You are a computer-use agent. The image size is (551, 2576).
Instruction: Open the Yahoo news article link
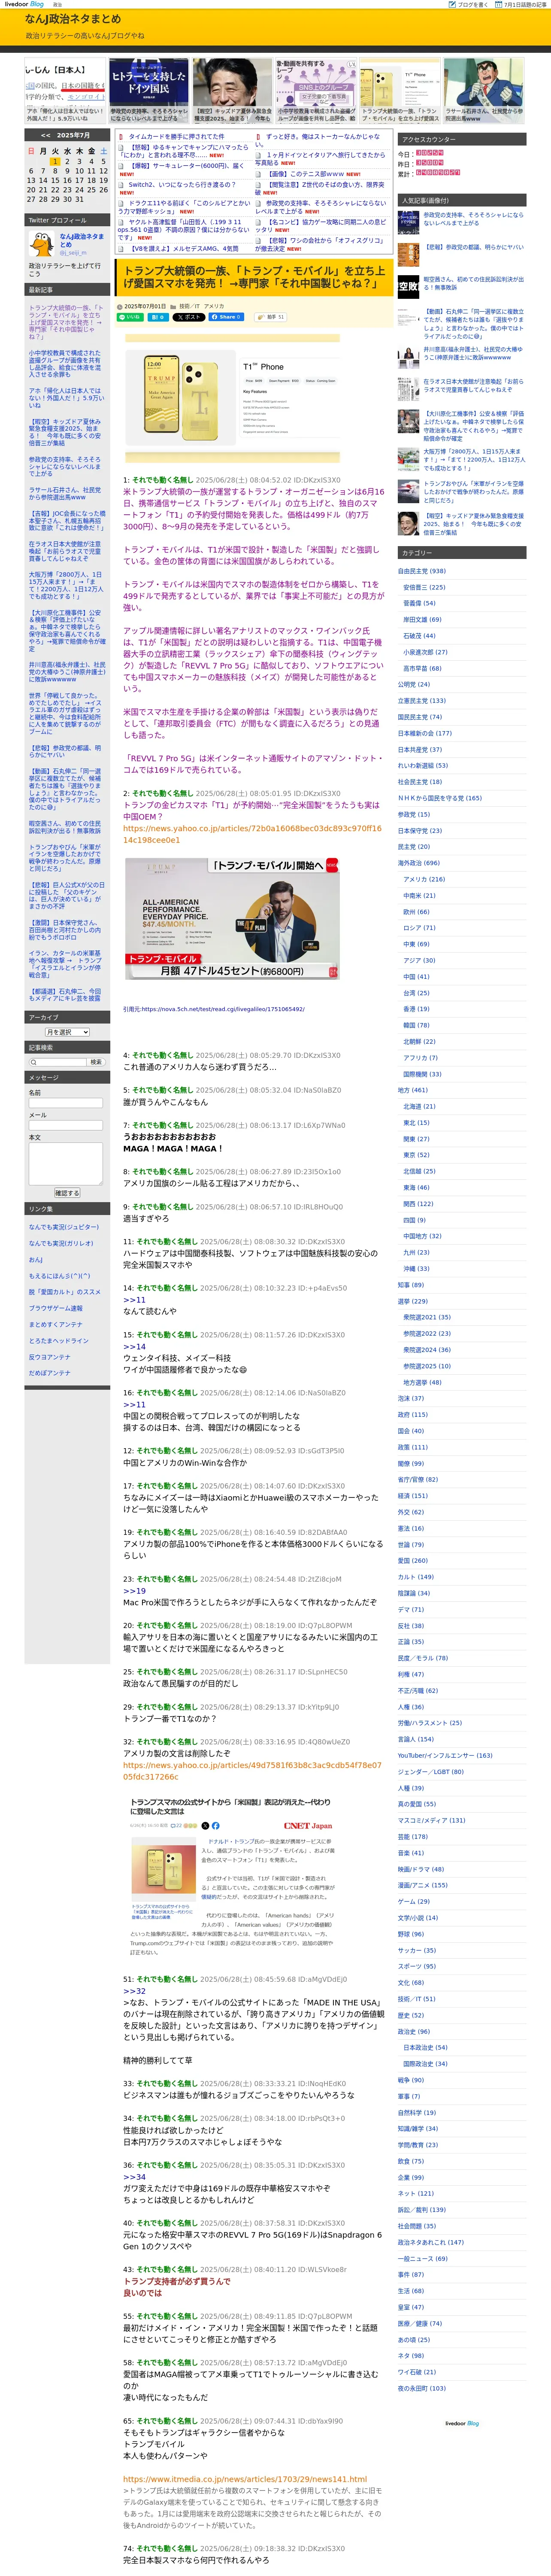tap(251, 834)
